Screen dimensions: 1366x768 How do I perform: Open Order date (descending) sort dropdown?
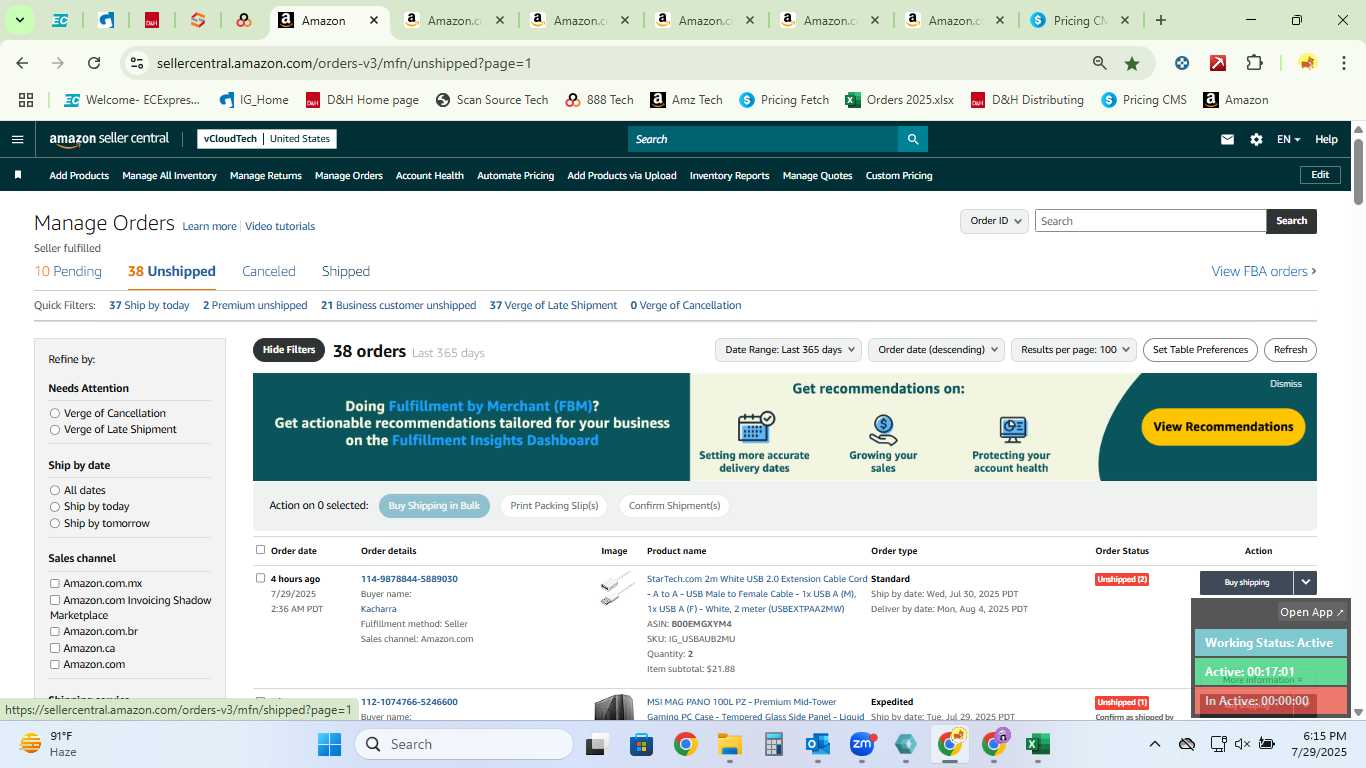click(x=936, y=349)
